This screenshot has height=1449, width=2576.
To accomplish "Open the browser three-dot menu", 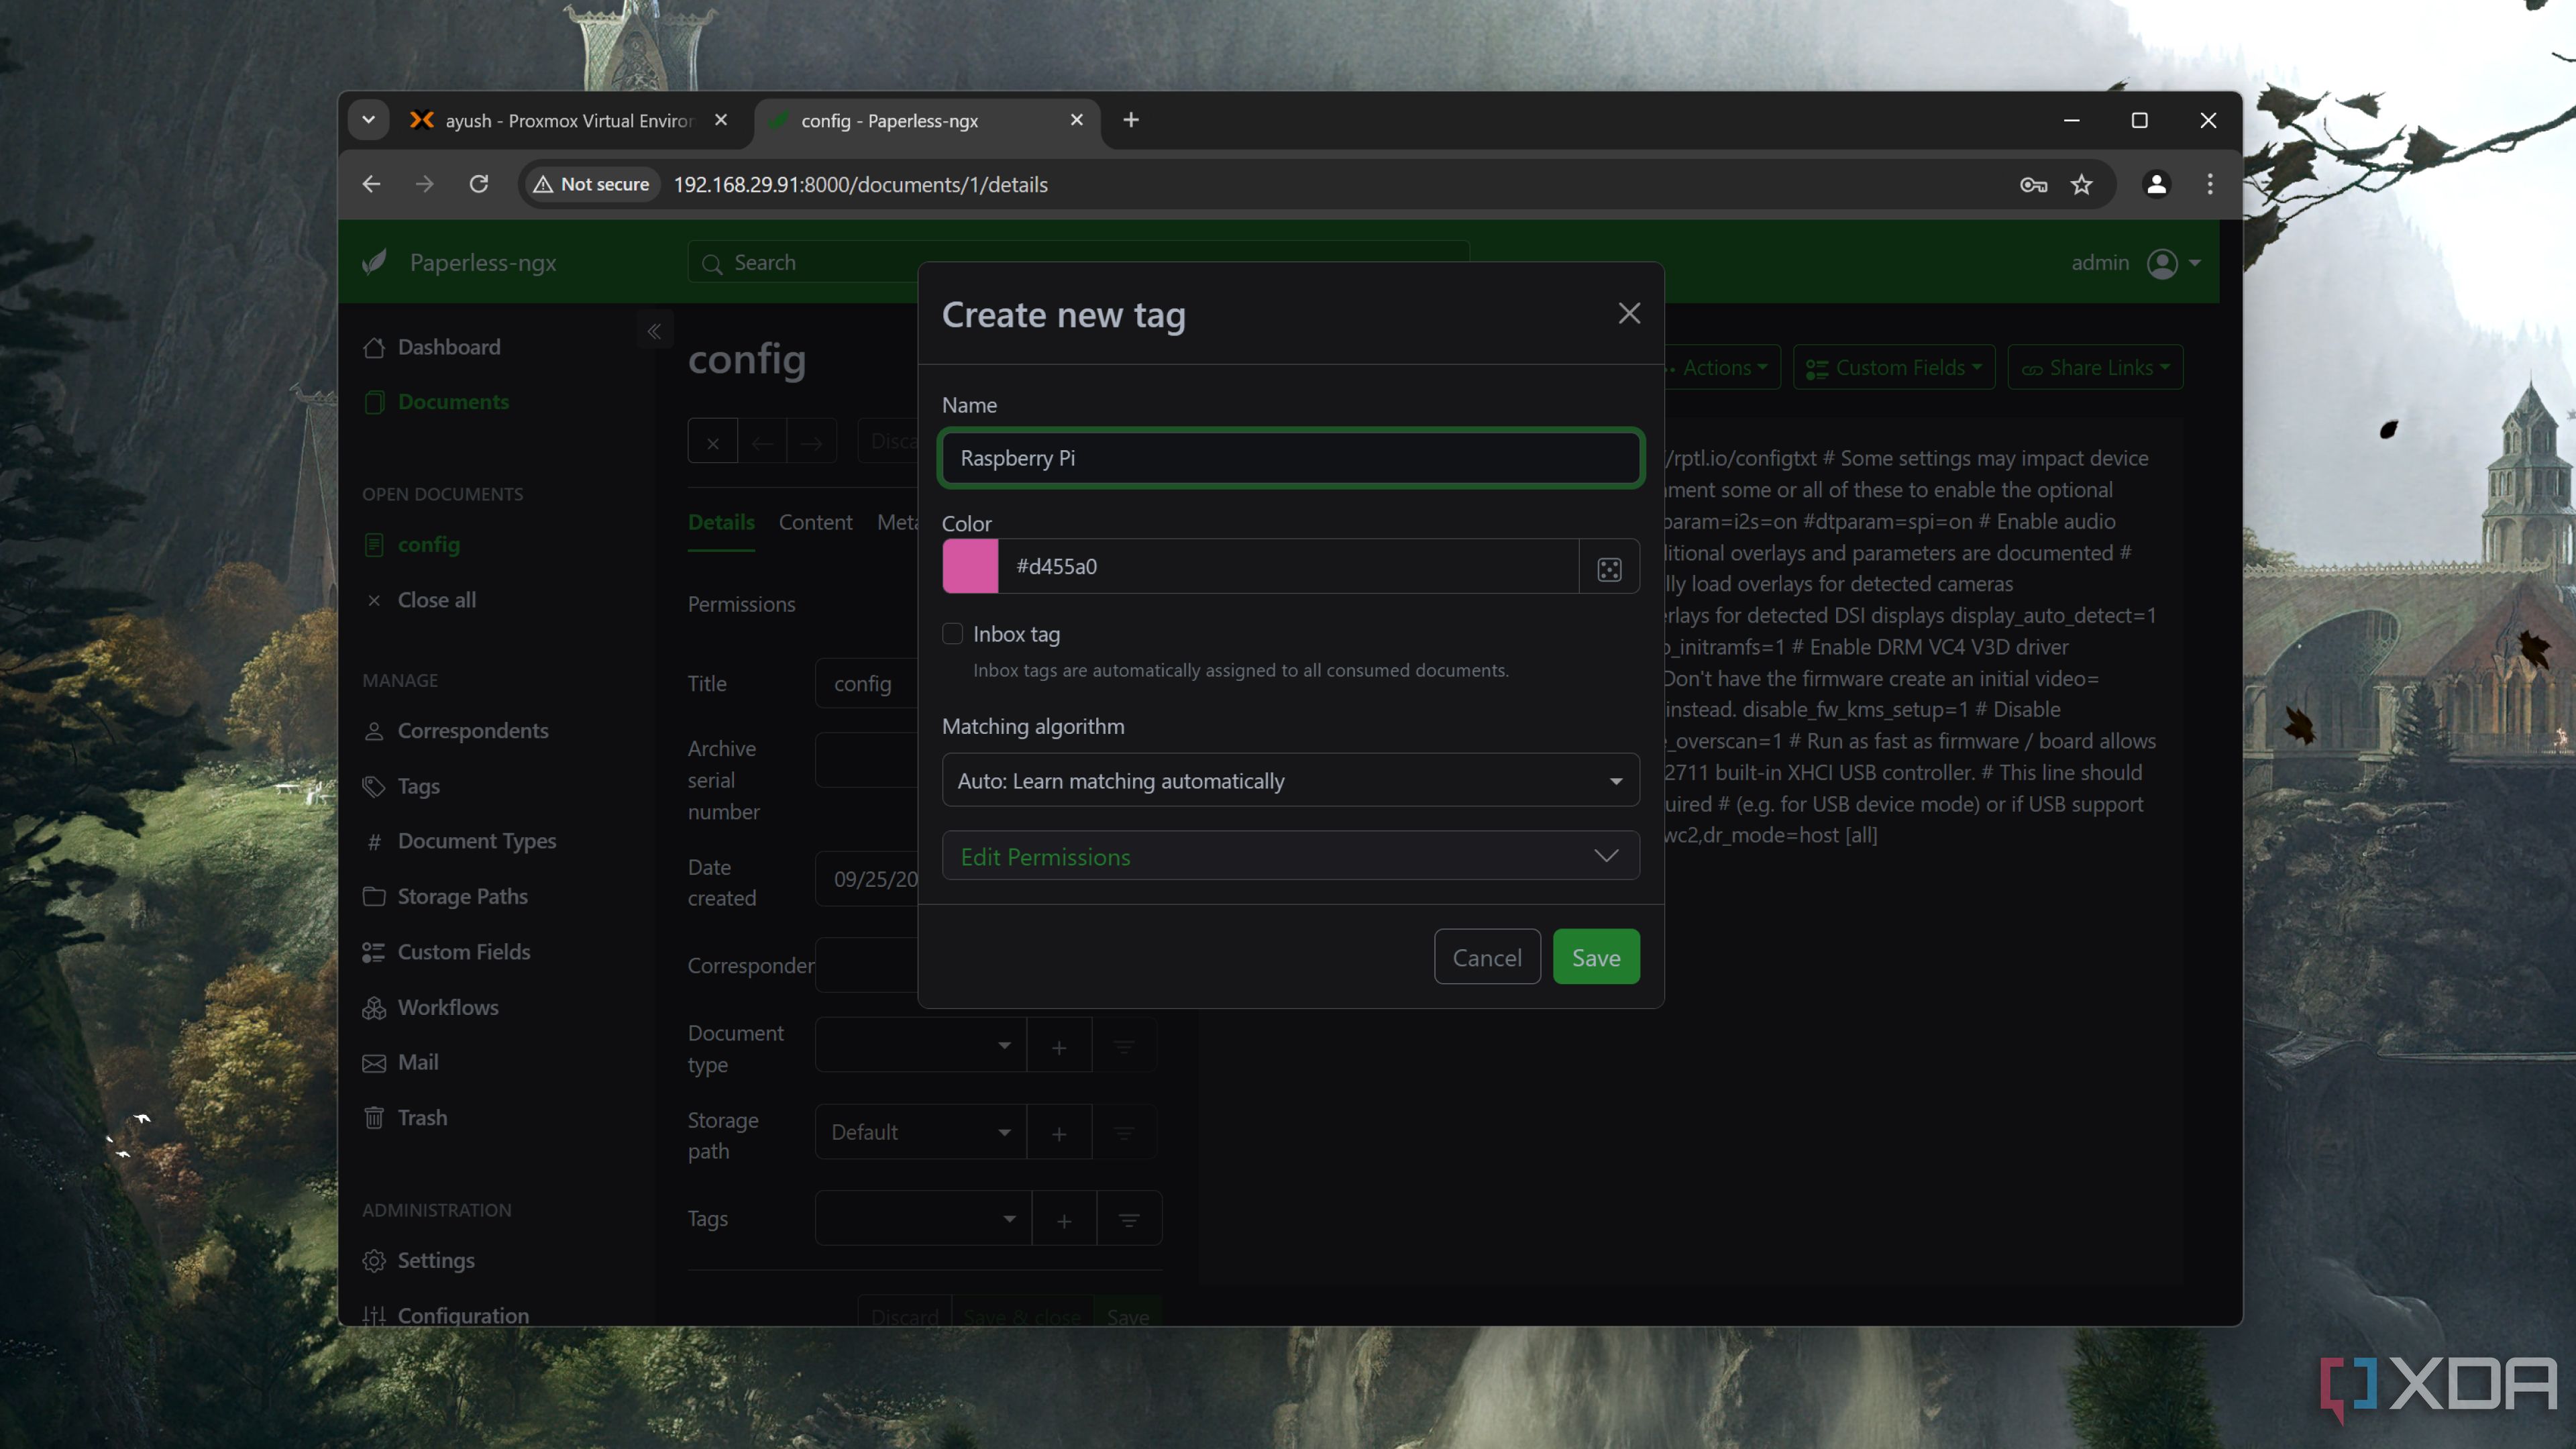I will pos(2209,184).
